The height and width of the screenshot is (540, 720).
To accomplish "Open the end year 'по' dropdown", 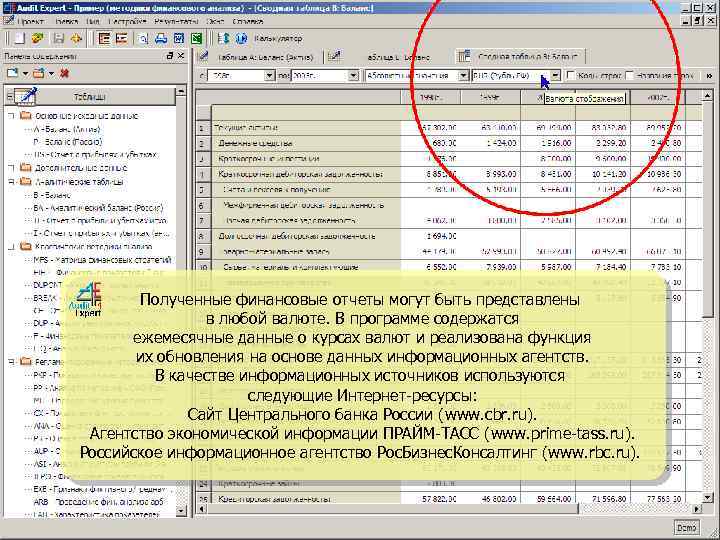I will point(353,75).
